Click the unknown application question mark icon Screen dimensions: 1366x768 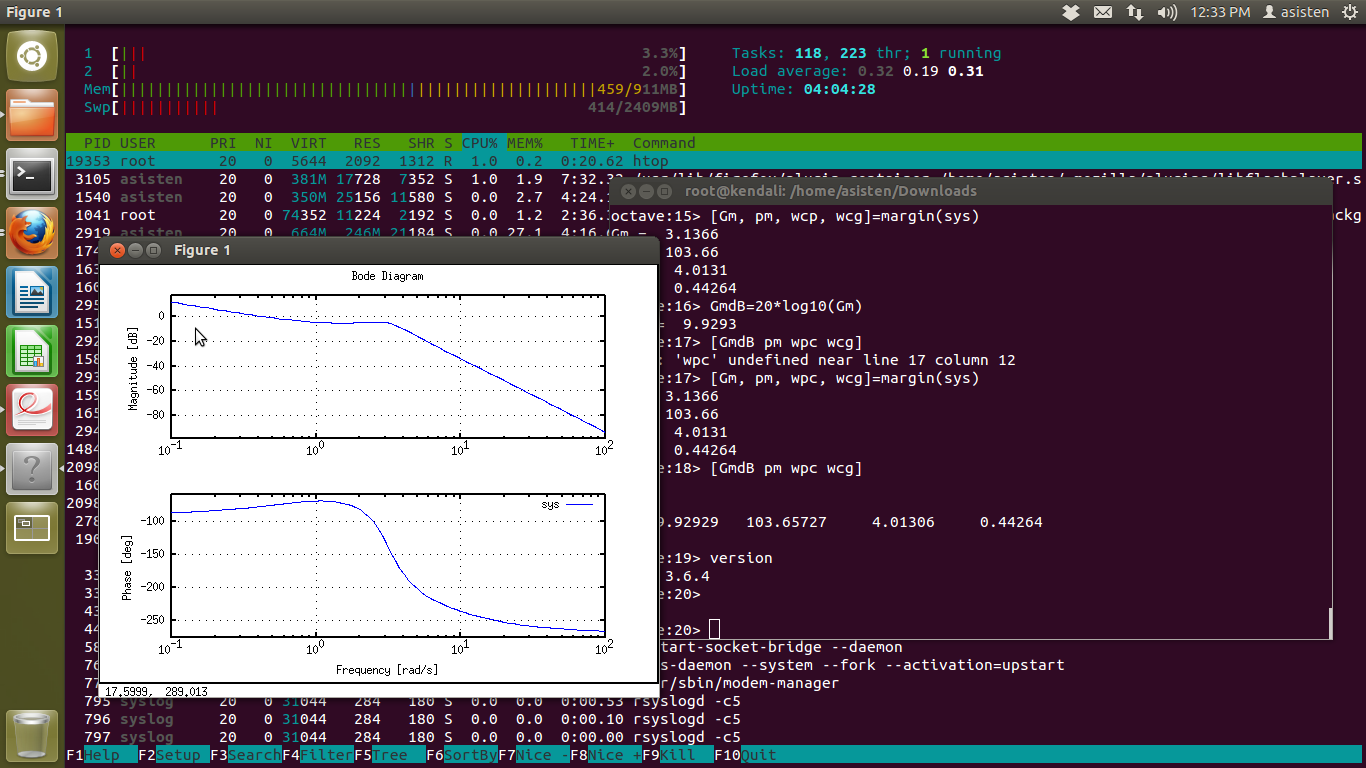(x=32, y=468)
